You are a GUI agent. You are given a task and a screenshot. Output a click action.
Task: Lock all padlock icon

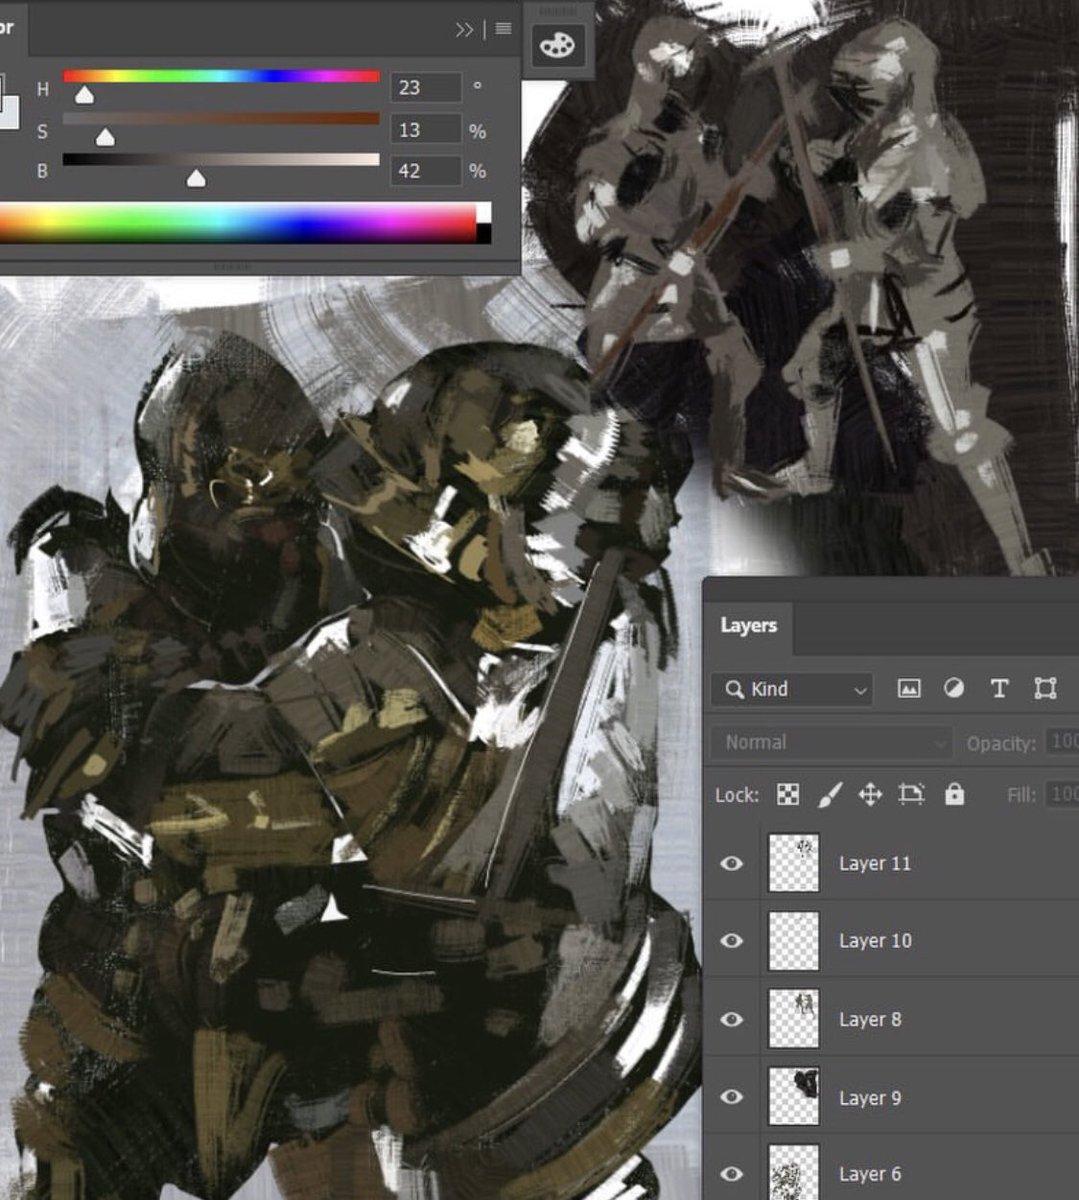coord(954,794)
